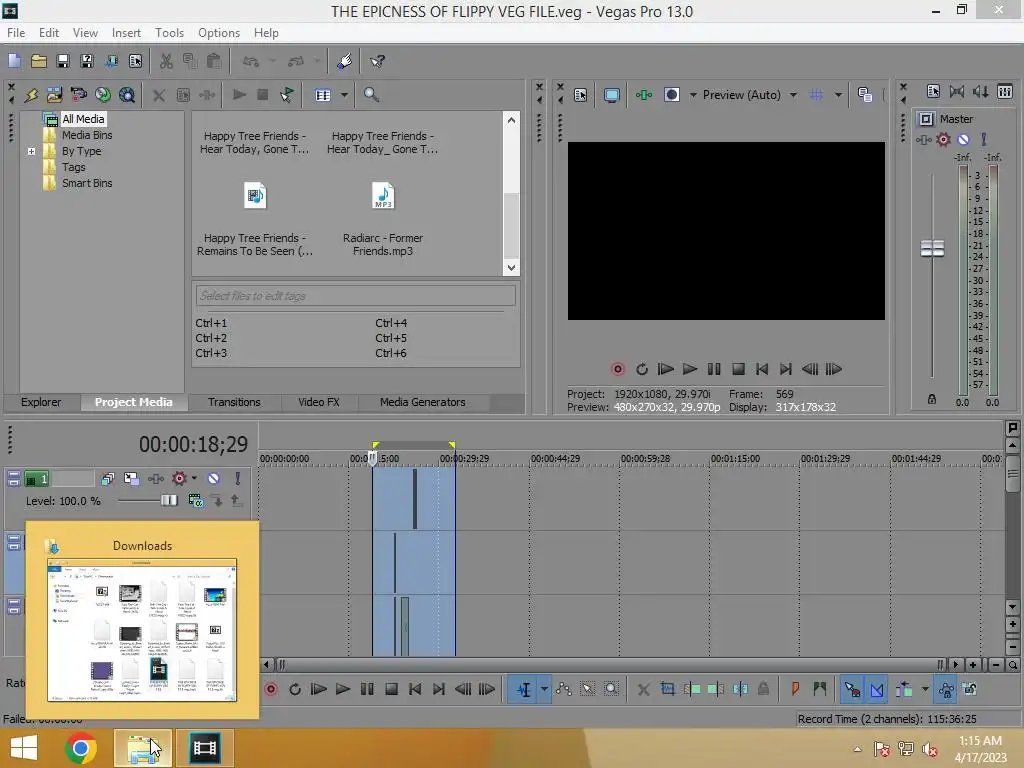Switch to the Transitions tab
Screen dimensions: 1024x768
click(x=234, y=402)
